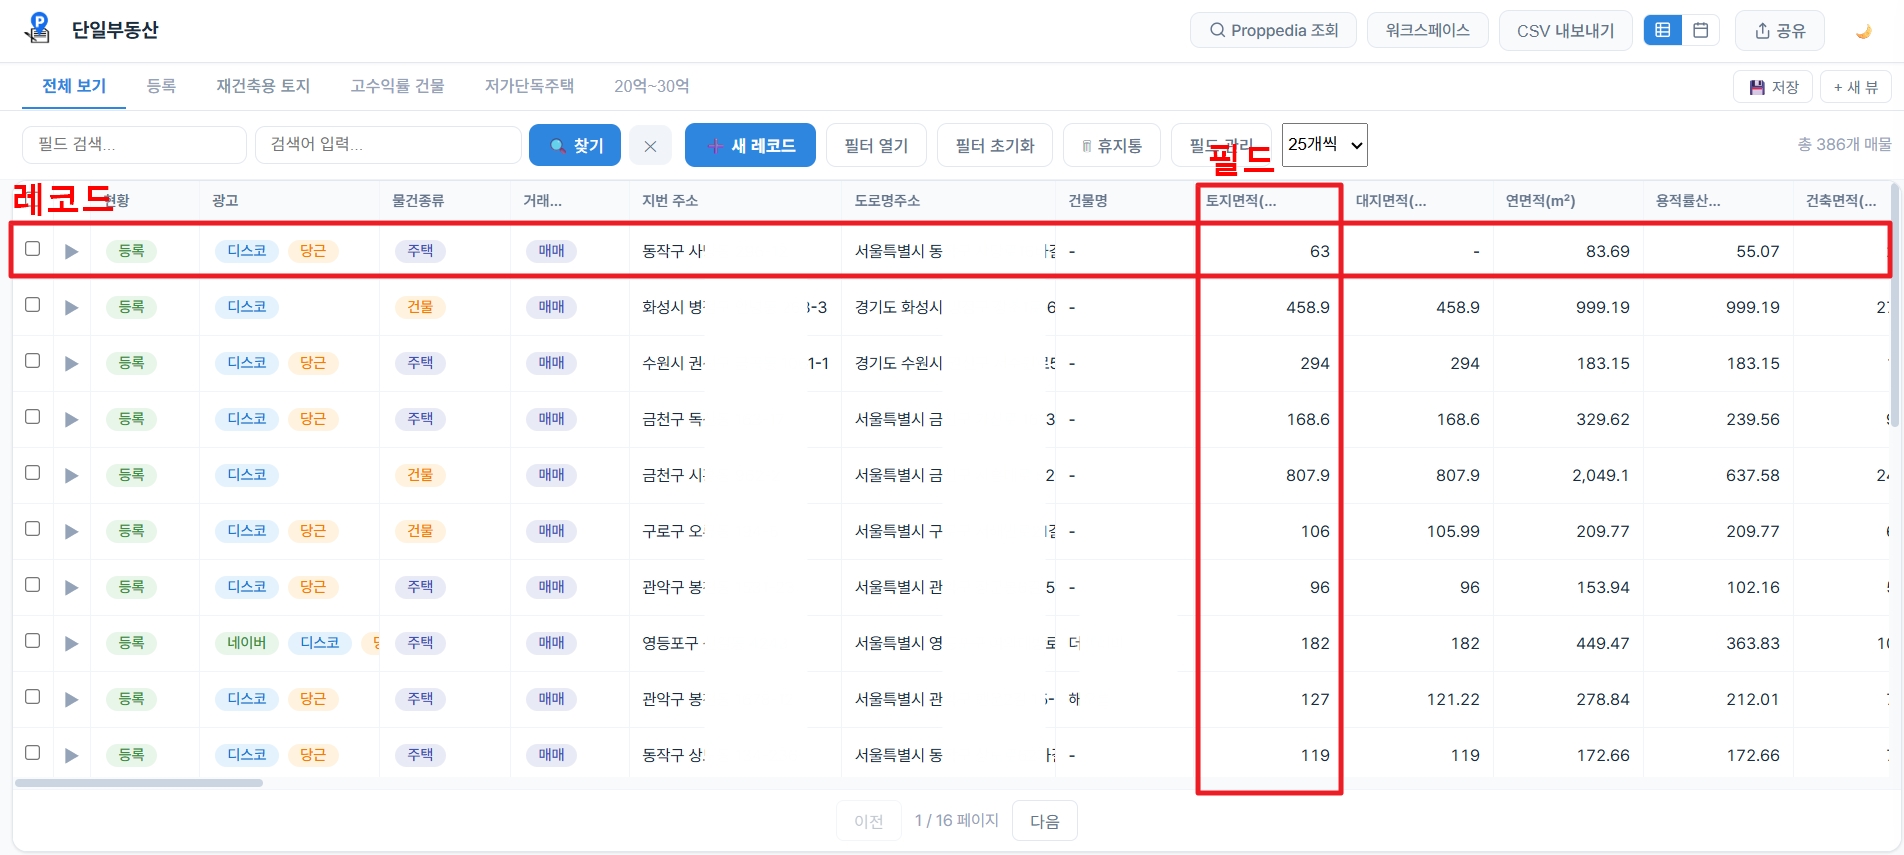
Task: Select checkbox for 화성시 row
Action: click(33, 305)
